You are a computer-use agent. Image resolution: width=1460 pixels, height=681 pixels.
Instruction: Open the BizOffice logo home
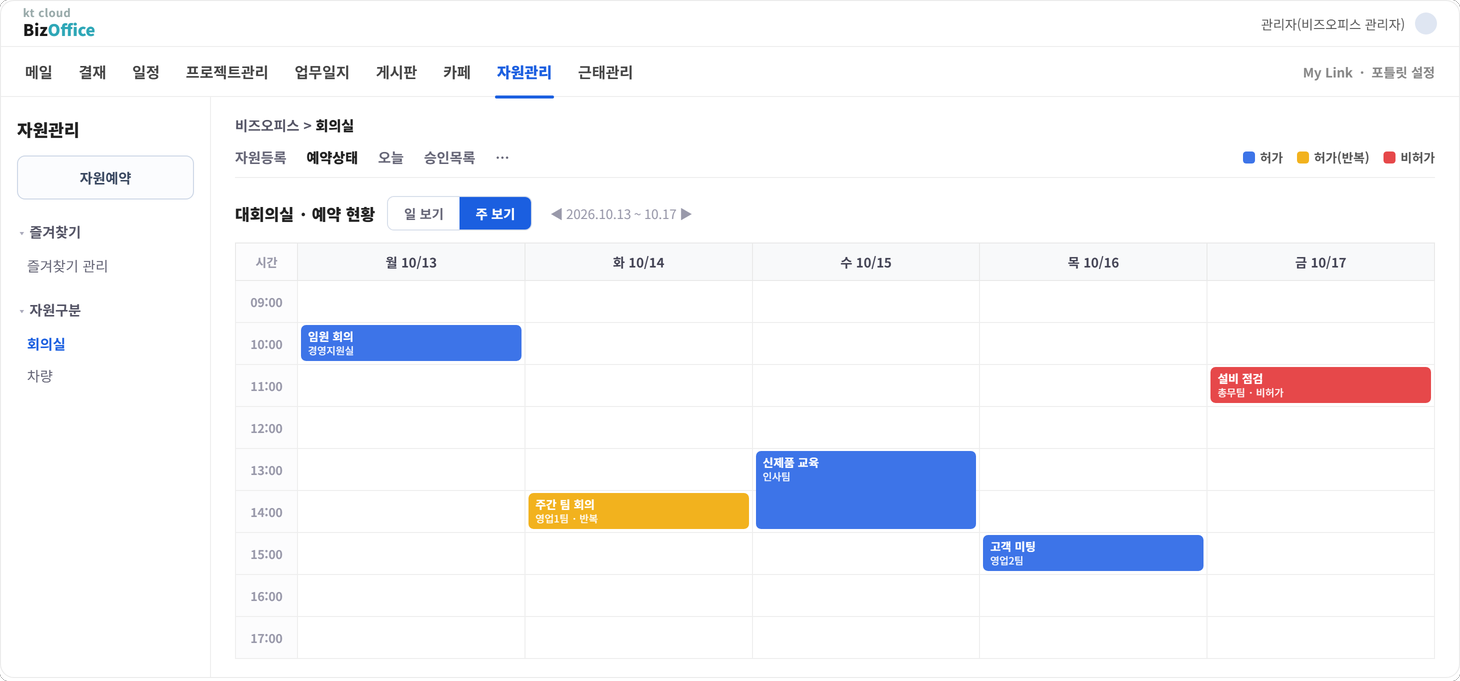coord(59,23)
